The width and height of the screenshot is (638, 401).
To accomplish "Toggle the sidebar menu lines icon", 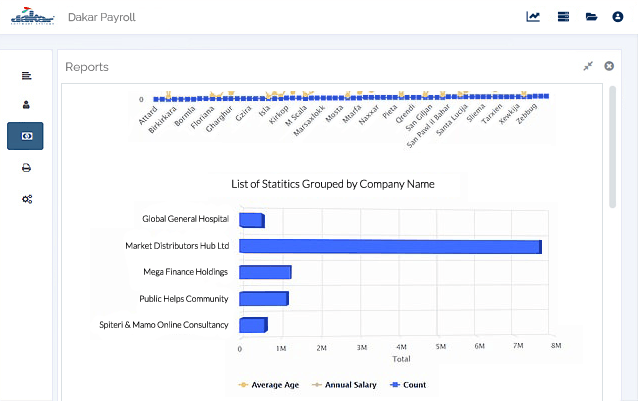I will coord(26,76).
